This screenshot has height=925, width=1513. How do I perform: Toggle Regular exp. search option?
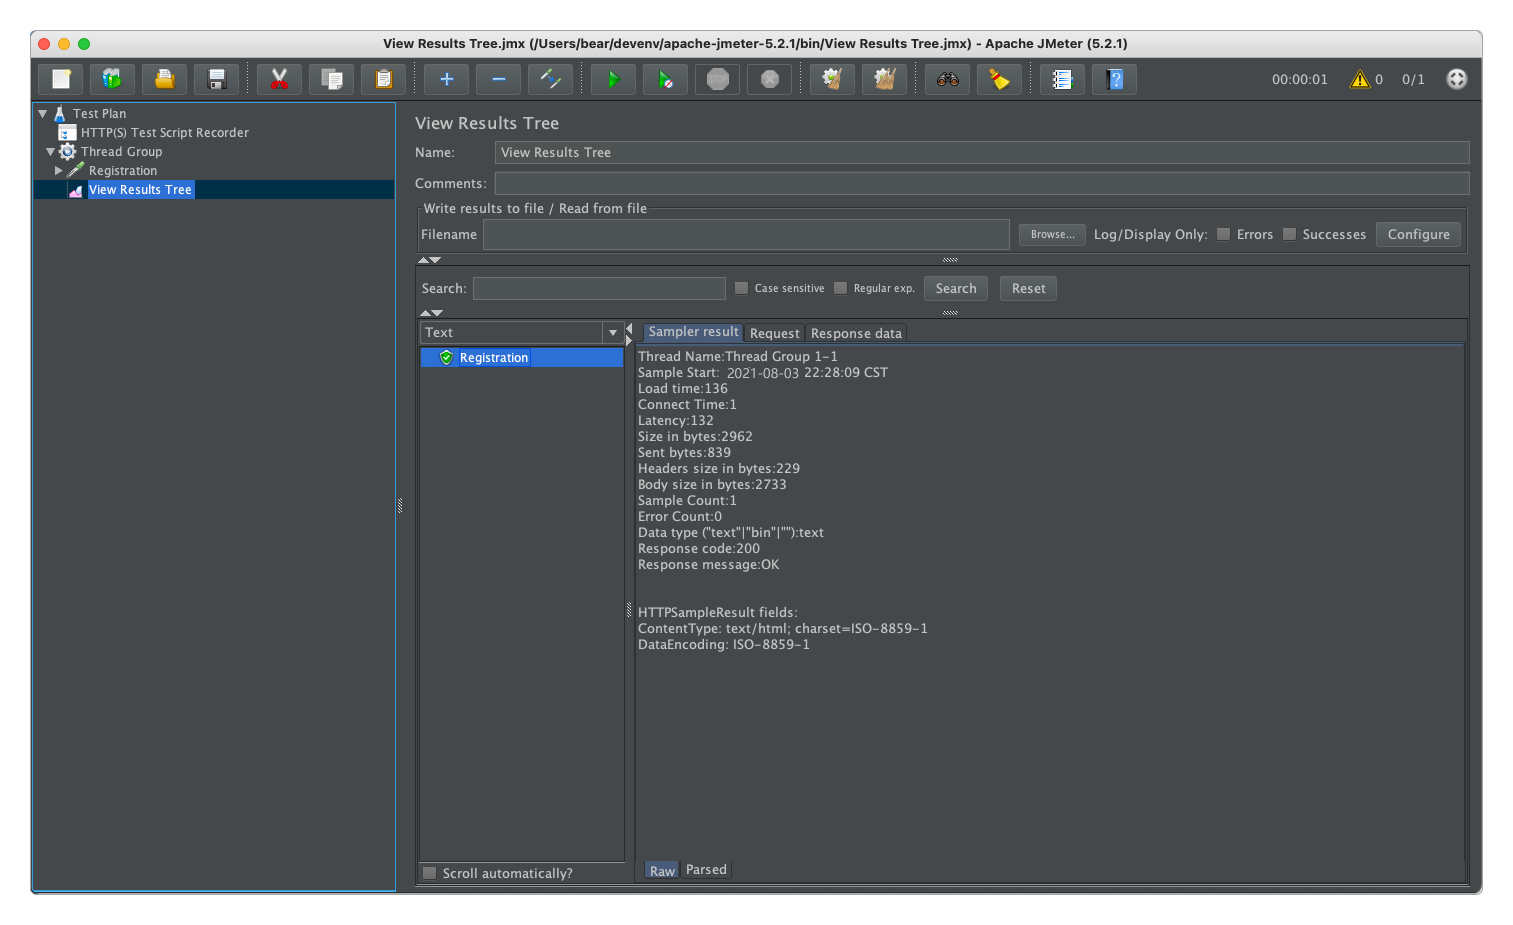pyautogui.click(x=840, y=288)
